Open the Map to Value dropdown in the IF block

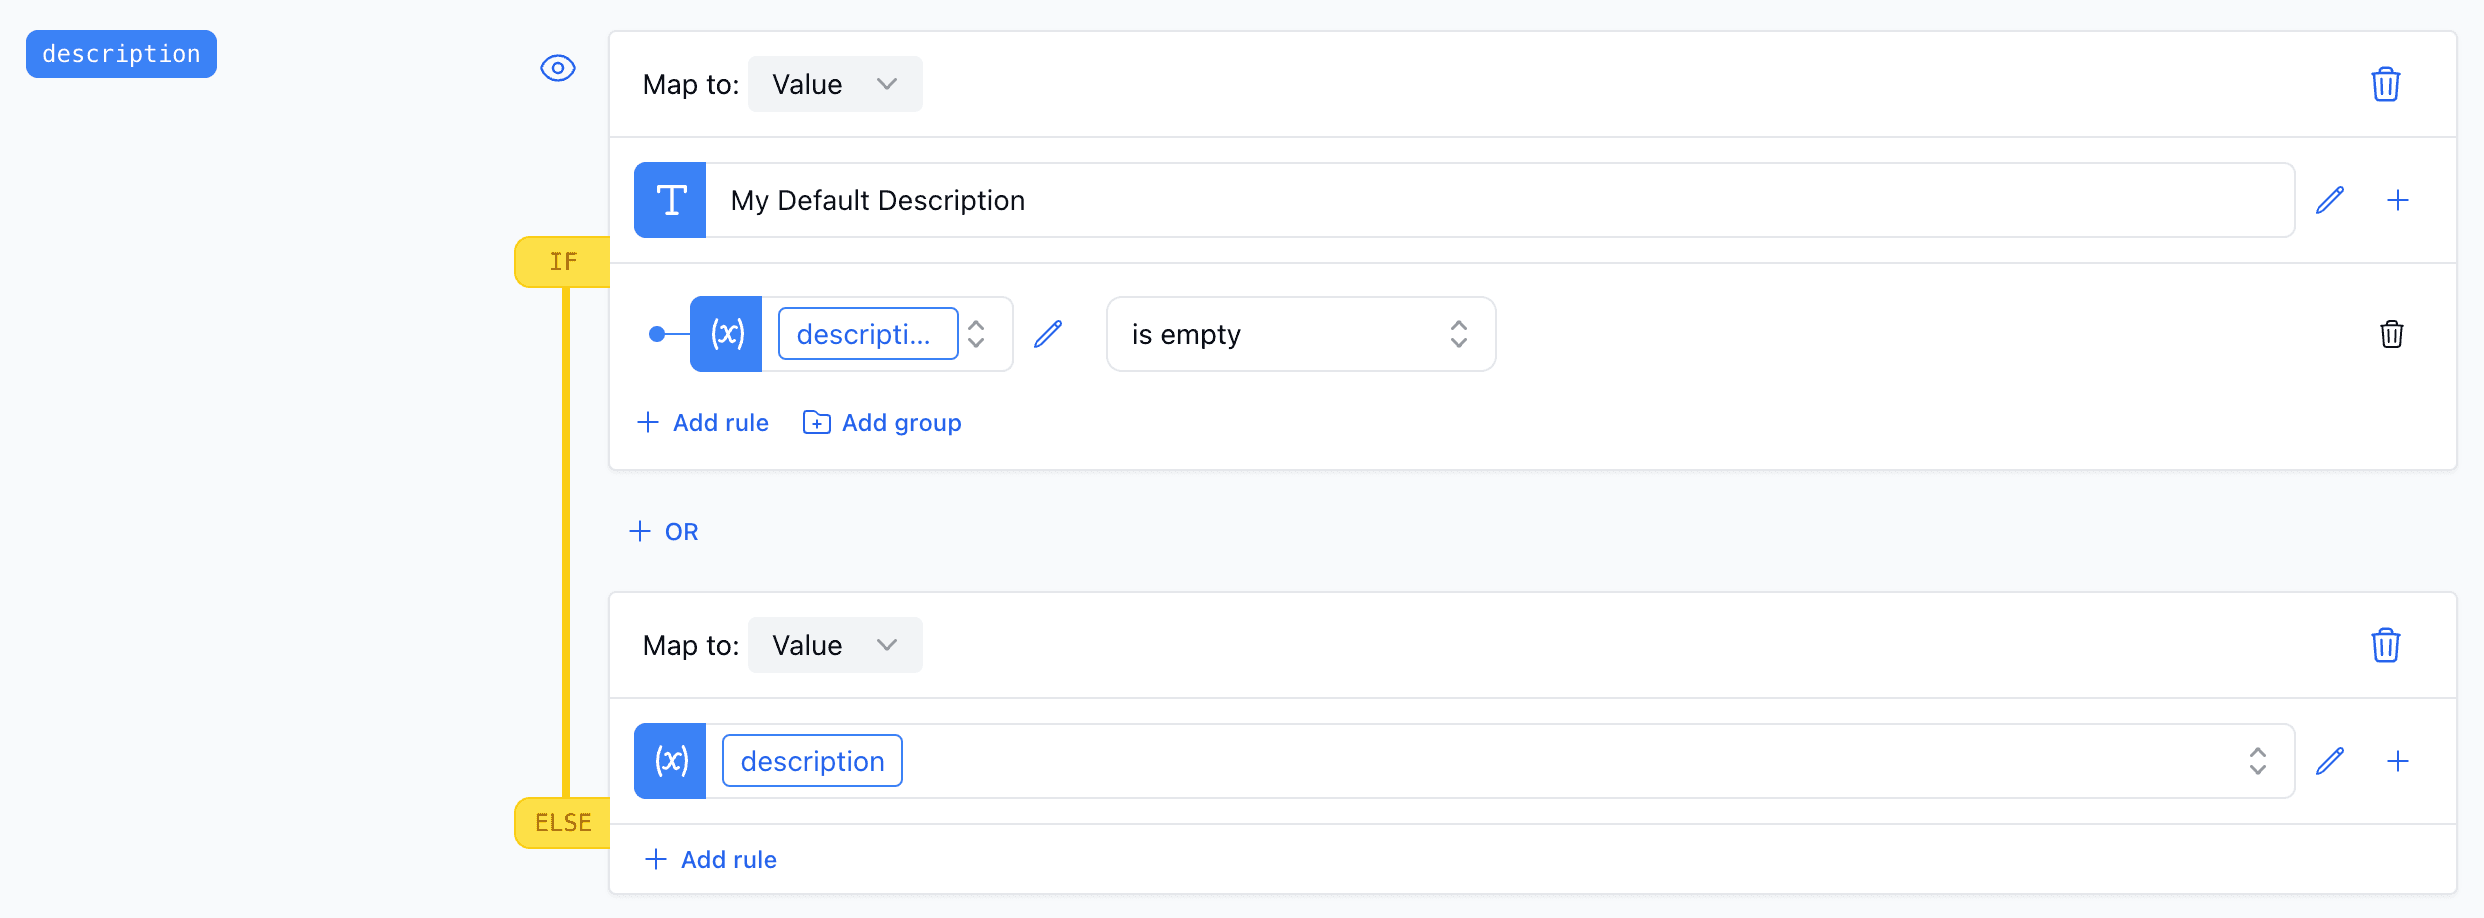tap(835, 84)
